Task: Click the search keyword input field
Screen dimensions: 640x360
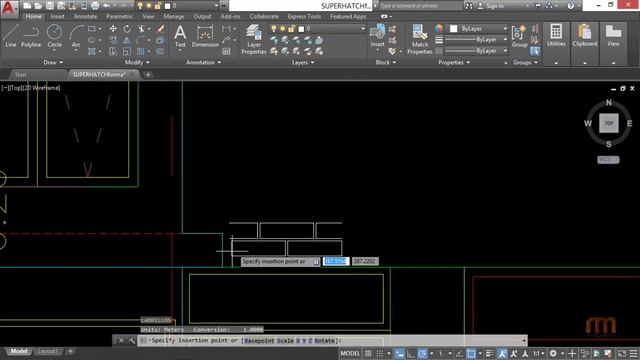Action: pos(420,6)
